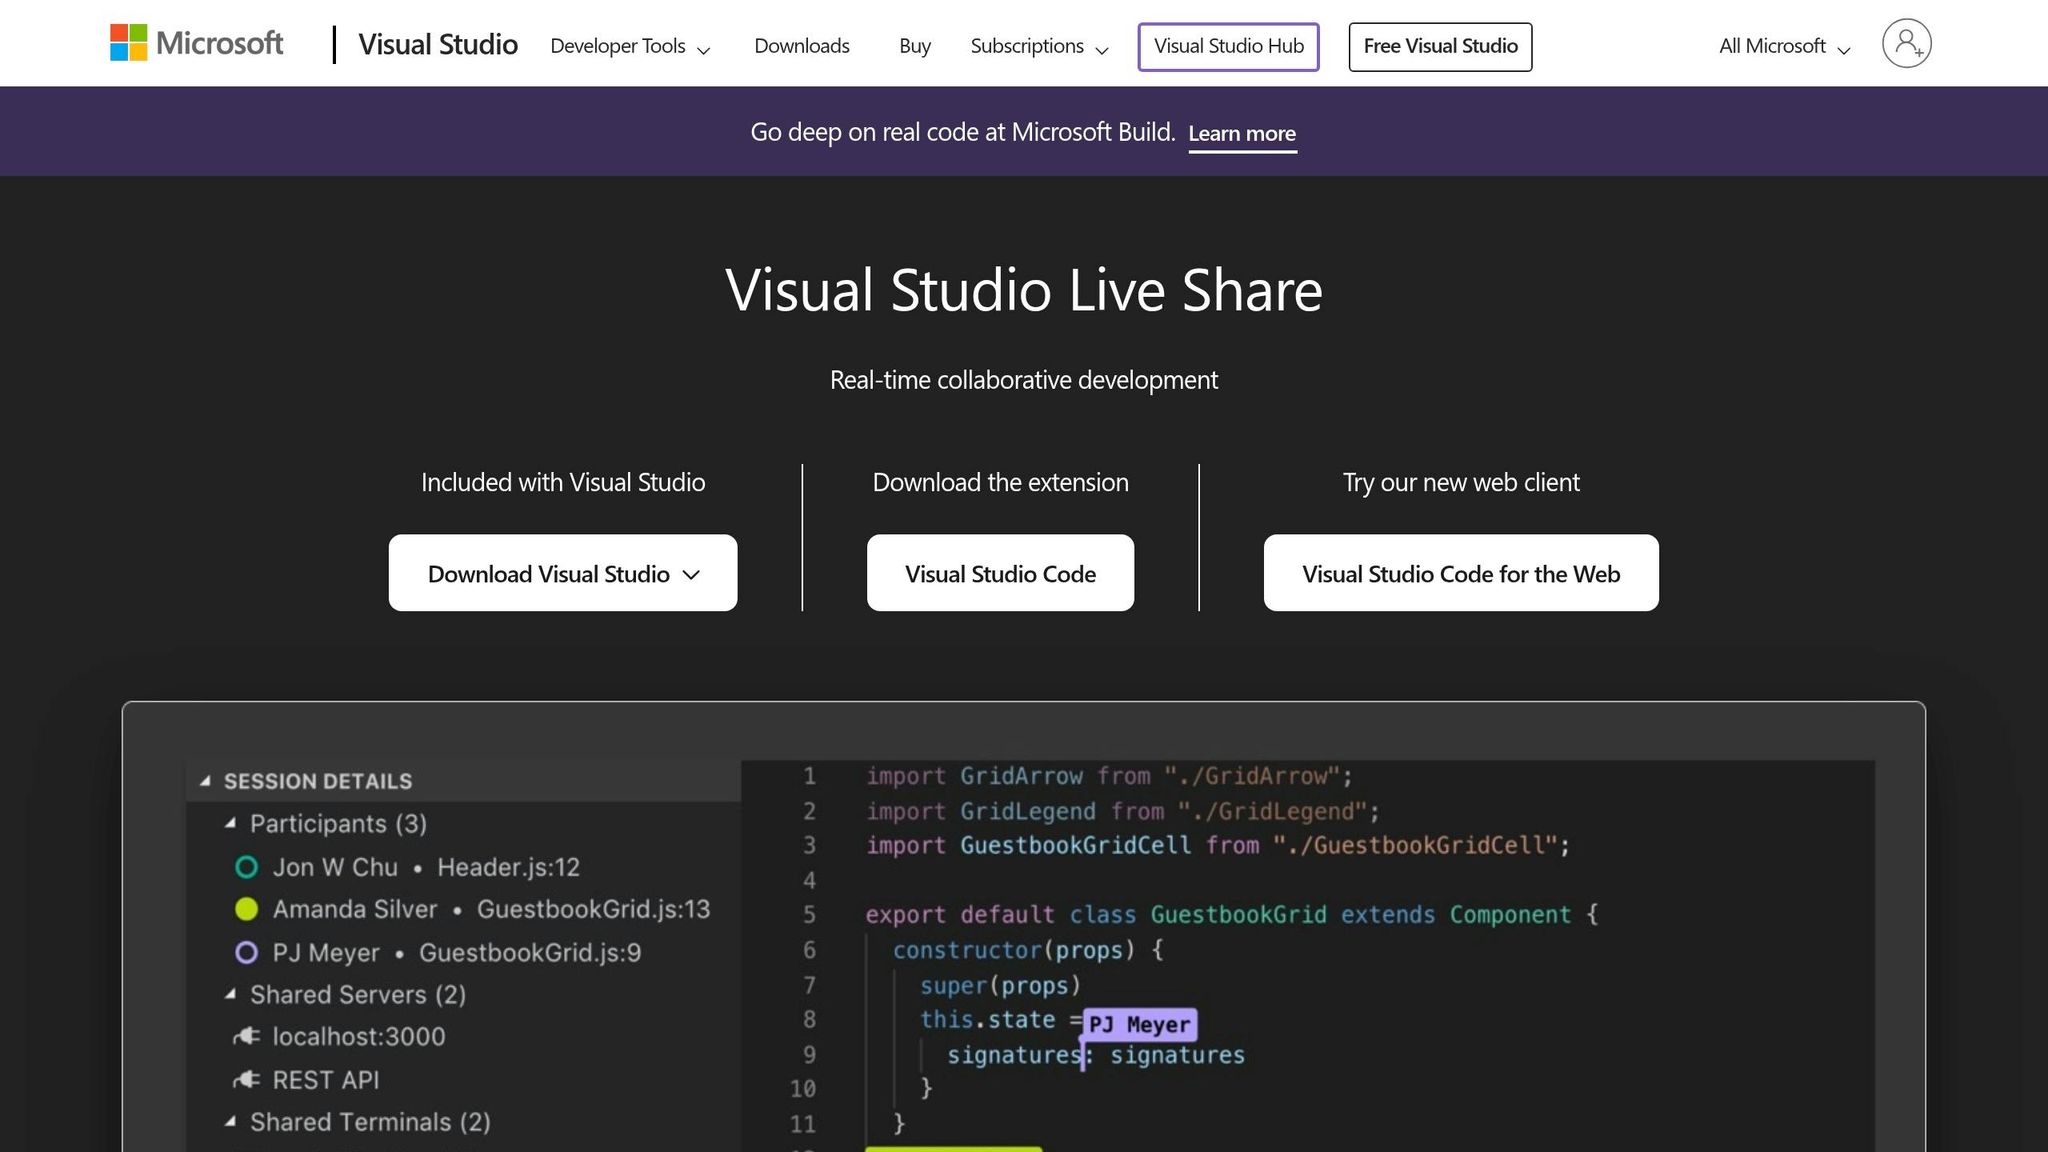Open the account sign-in avatar icon
Screen dimensions: 2048x1152
[x=1906, y=44]
